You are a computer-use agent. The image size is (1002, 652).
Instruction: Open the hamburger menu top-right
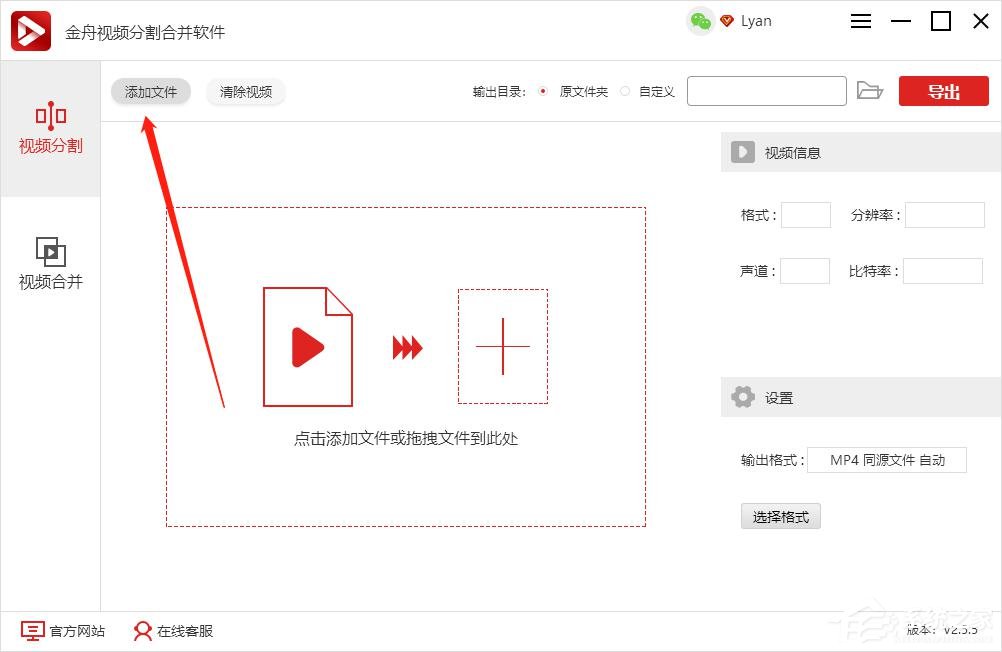860,20
